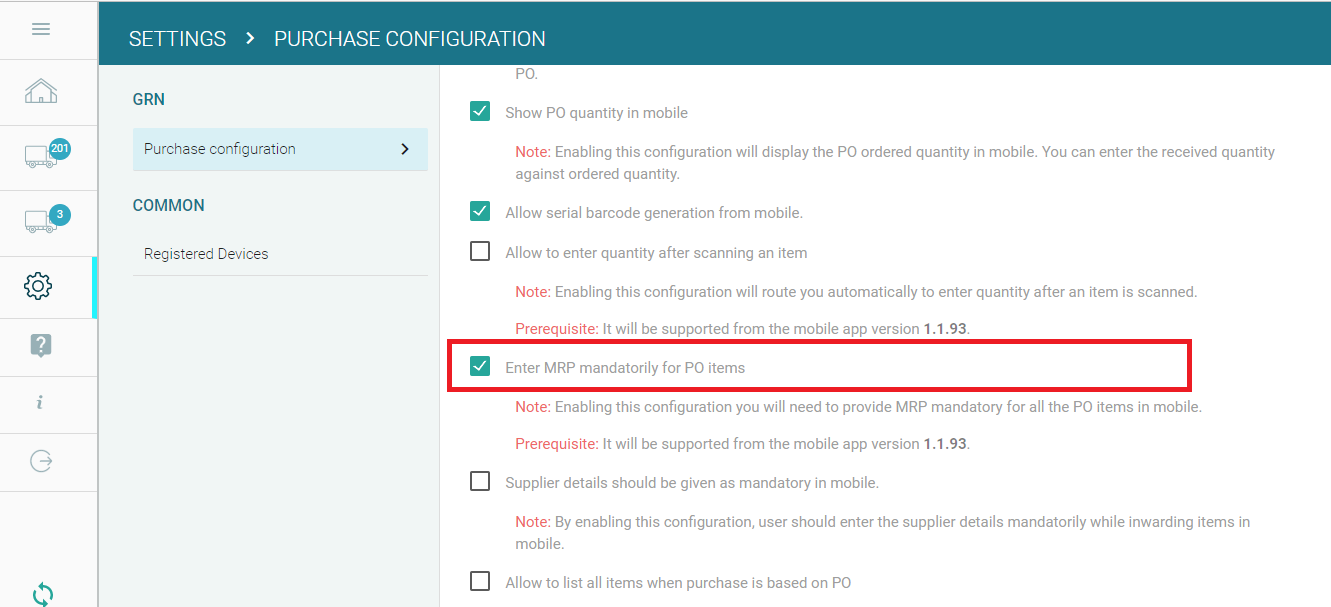
Task: Enable Supplier details mandatory in mobile
Action: 480,482
